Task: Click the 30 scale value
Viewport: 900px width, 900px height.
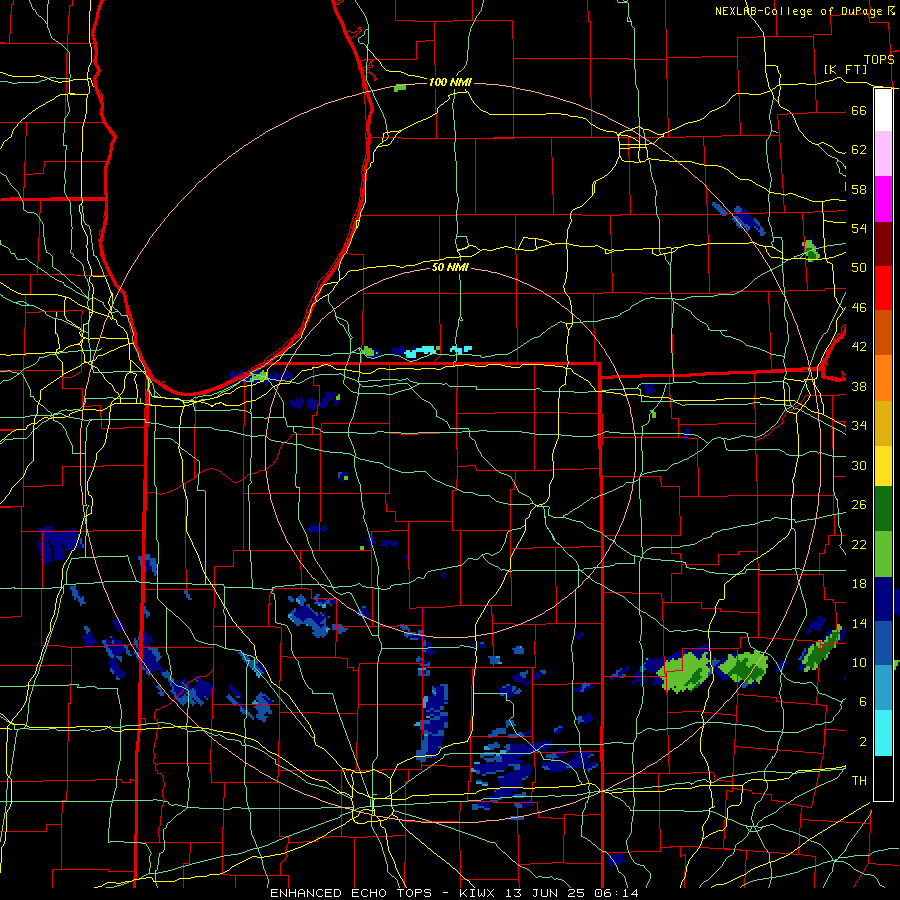Action: [x=859, y=465]
